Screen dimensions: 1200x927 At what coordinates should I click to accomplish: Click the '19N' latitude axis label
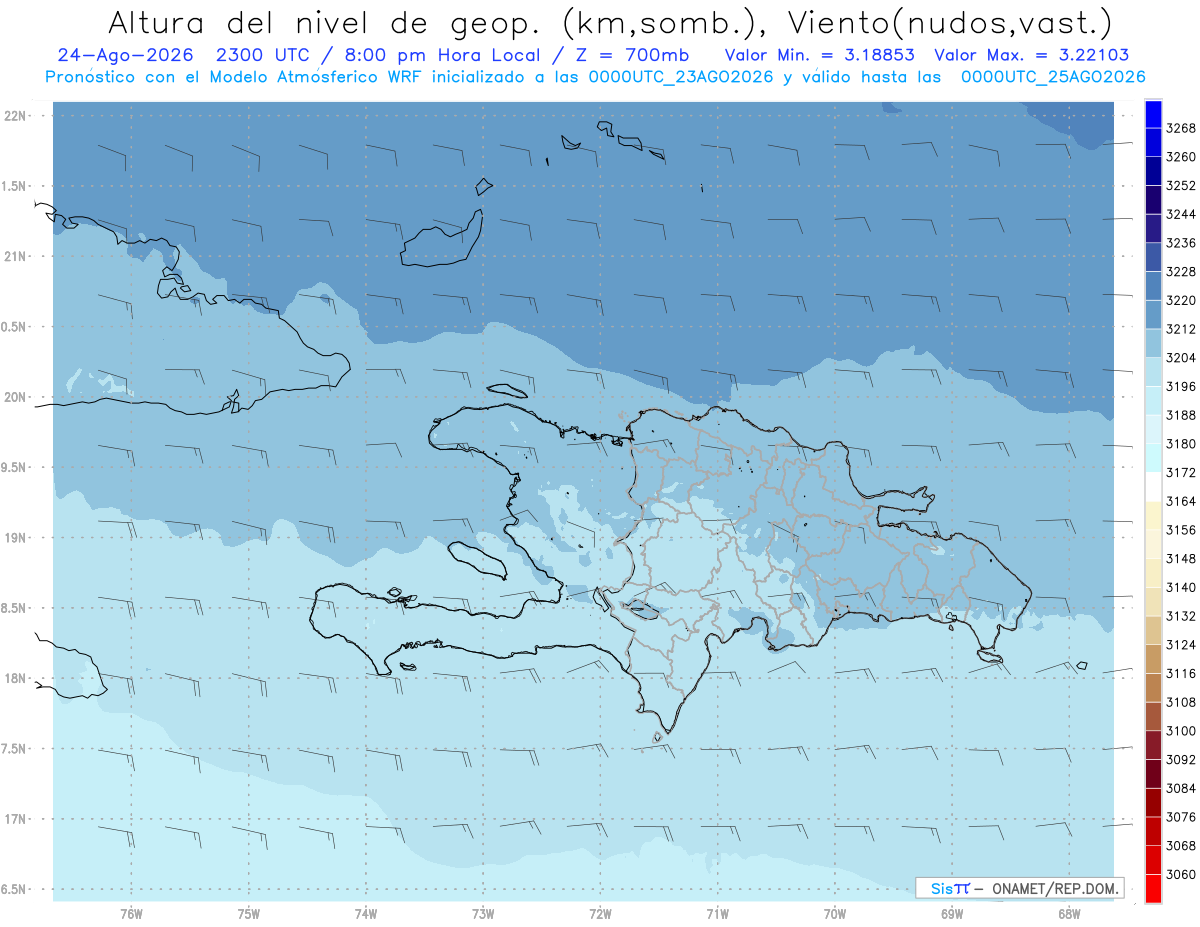[x=14, y=537]
